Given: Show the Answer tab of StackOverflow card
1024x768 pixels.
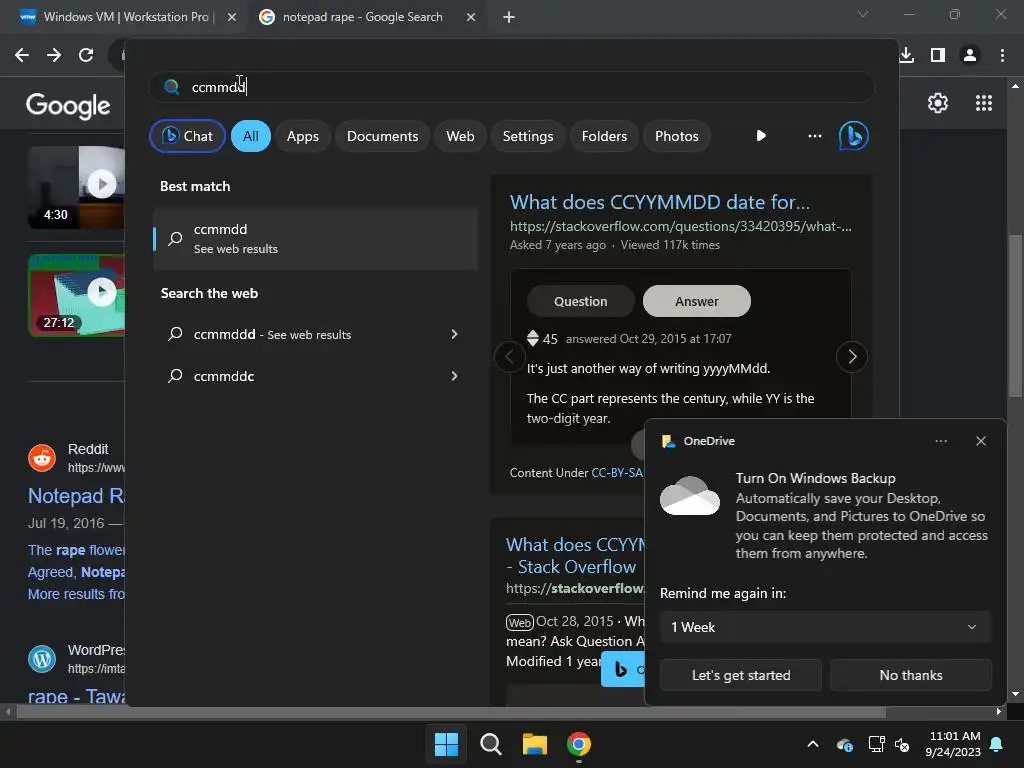Looking at the screenshot, I should coord(697,301).
